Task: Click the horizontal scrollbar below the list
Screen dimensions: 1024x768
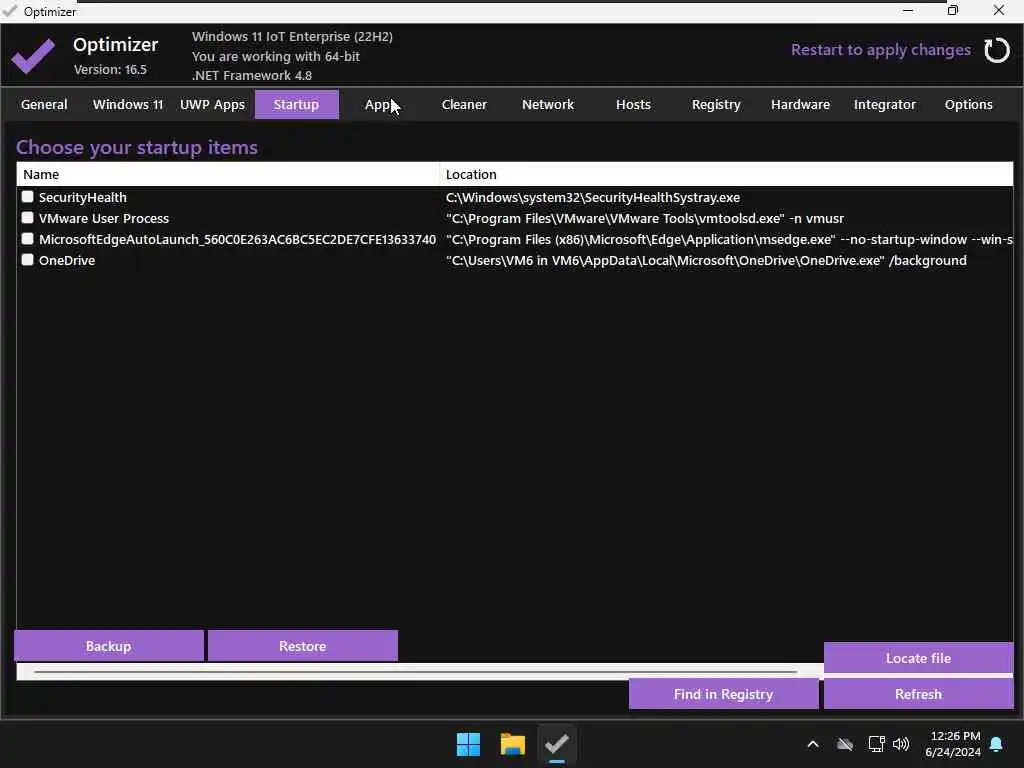Action: pyautogui.click(x=415, y=671)
